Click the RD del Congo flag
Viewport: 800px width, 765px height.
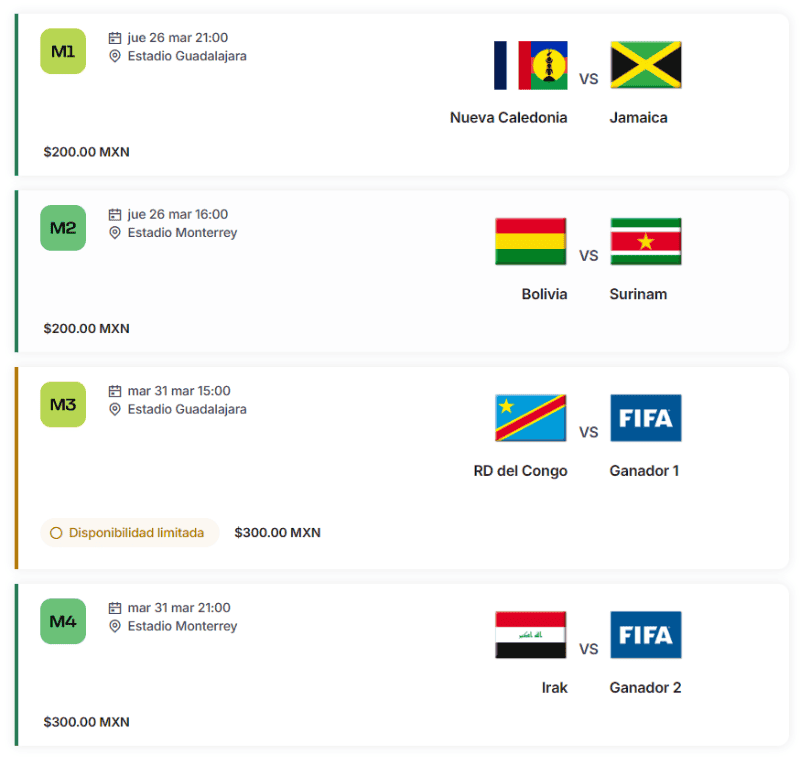pos(530,418)
